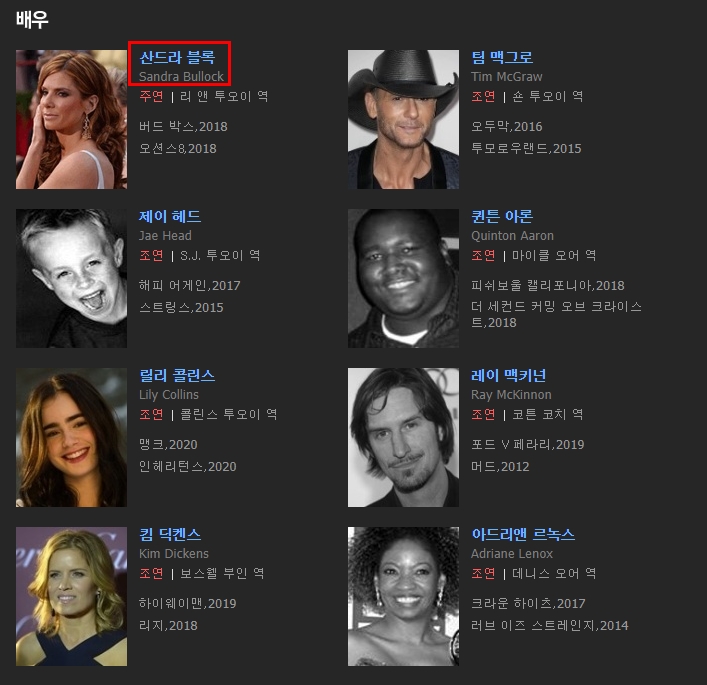The height and width of the screenshot is (685, 707).
Task: Open the 산드라 블록 actor name link
Action: pos(177,57)
